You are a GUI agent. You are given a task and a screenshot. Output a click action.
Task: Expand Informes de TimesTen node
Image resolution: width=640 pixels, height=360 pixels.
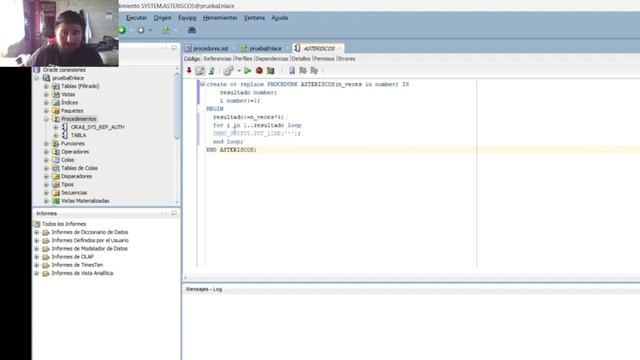[x=36, y=265]
